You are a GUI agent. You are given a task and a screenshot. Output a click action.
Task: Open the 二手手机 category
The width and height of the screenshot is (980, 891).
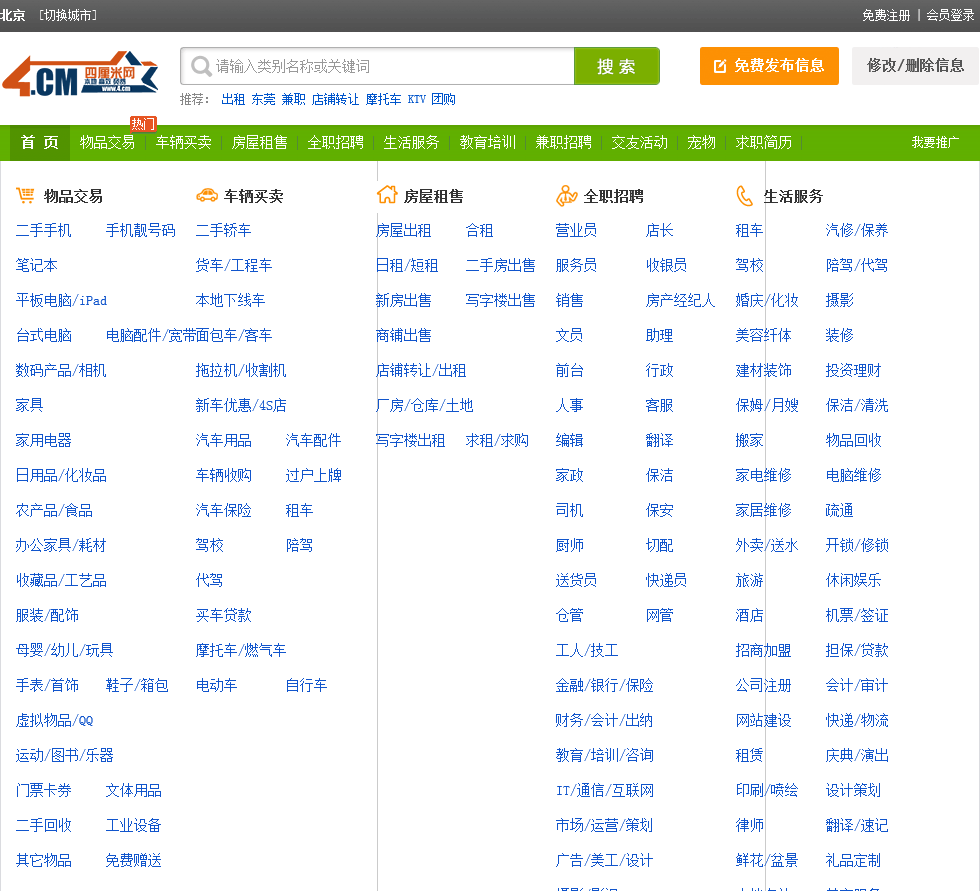(43, 231)
